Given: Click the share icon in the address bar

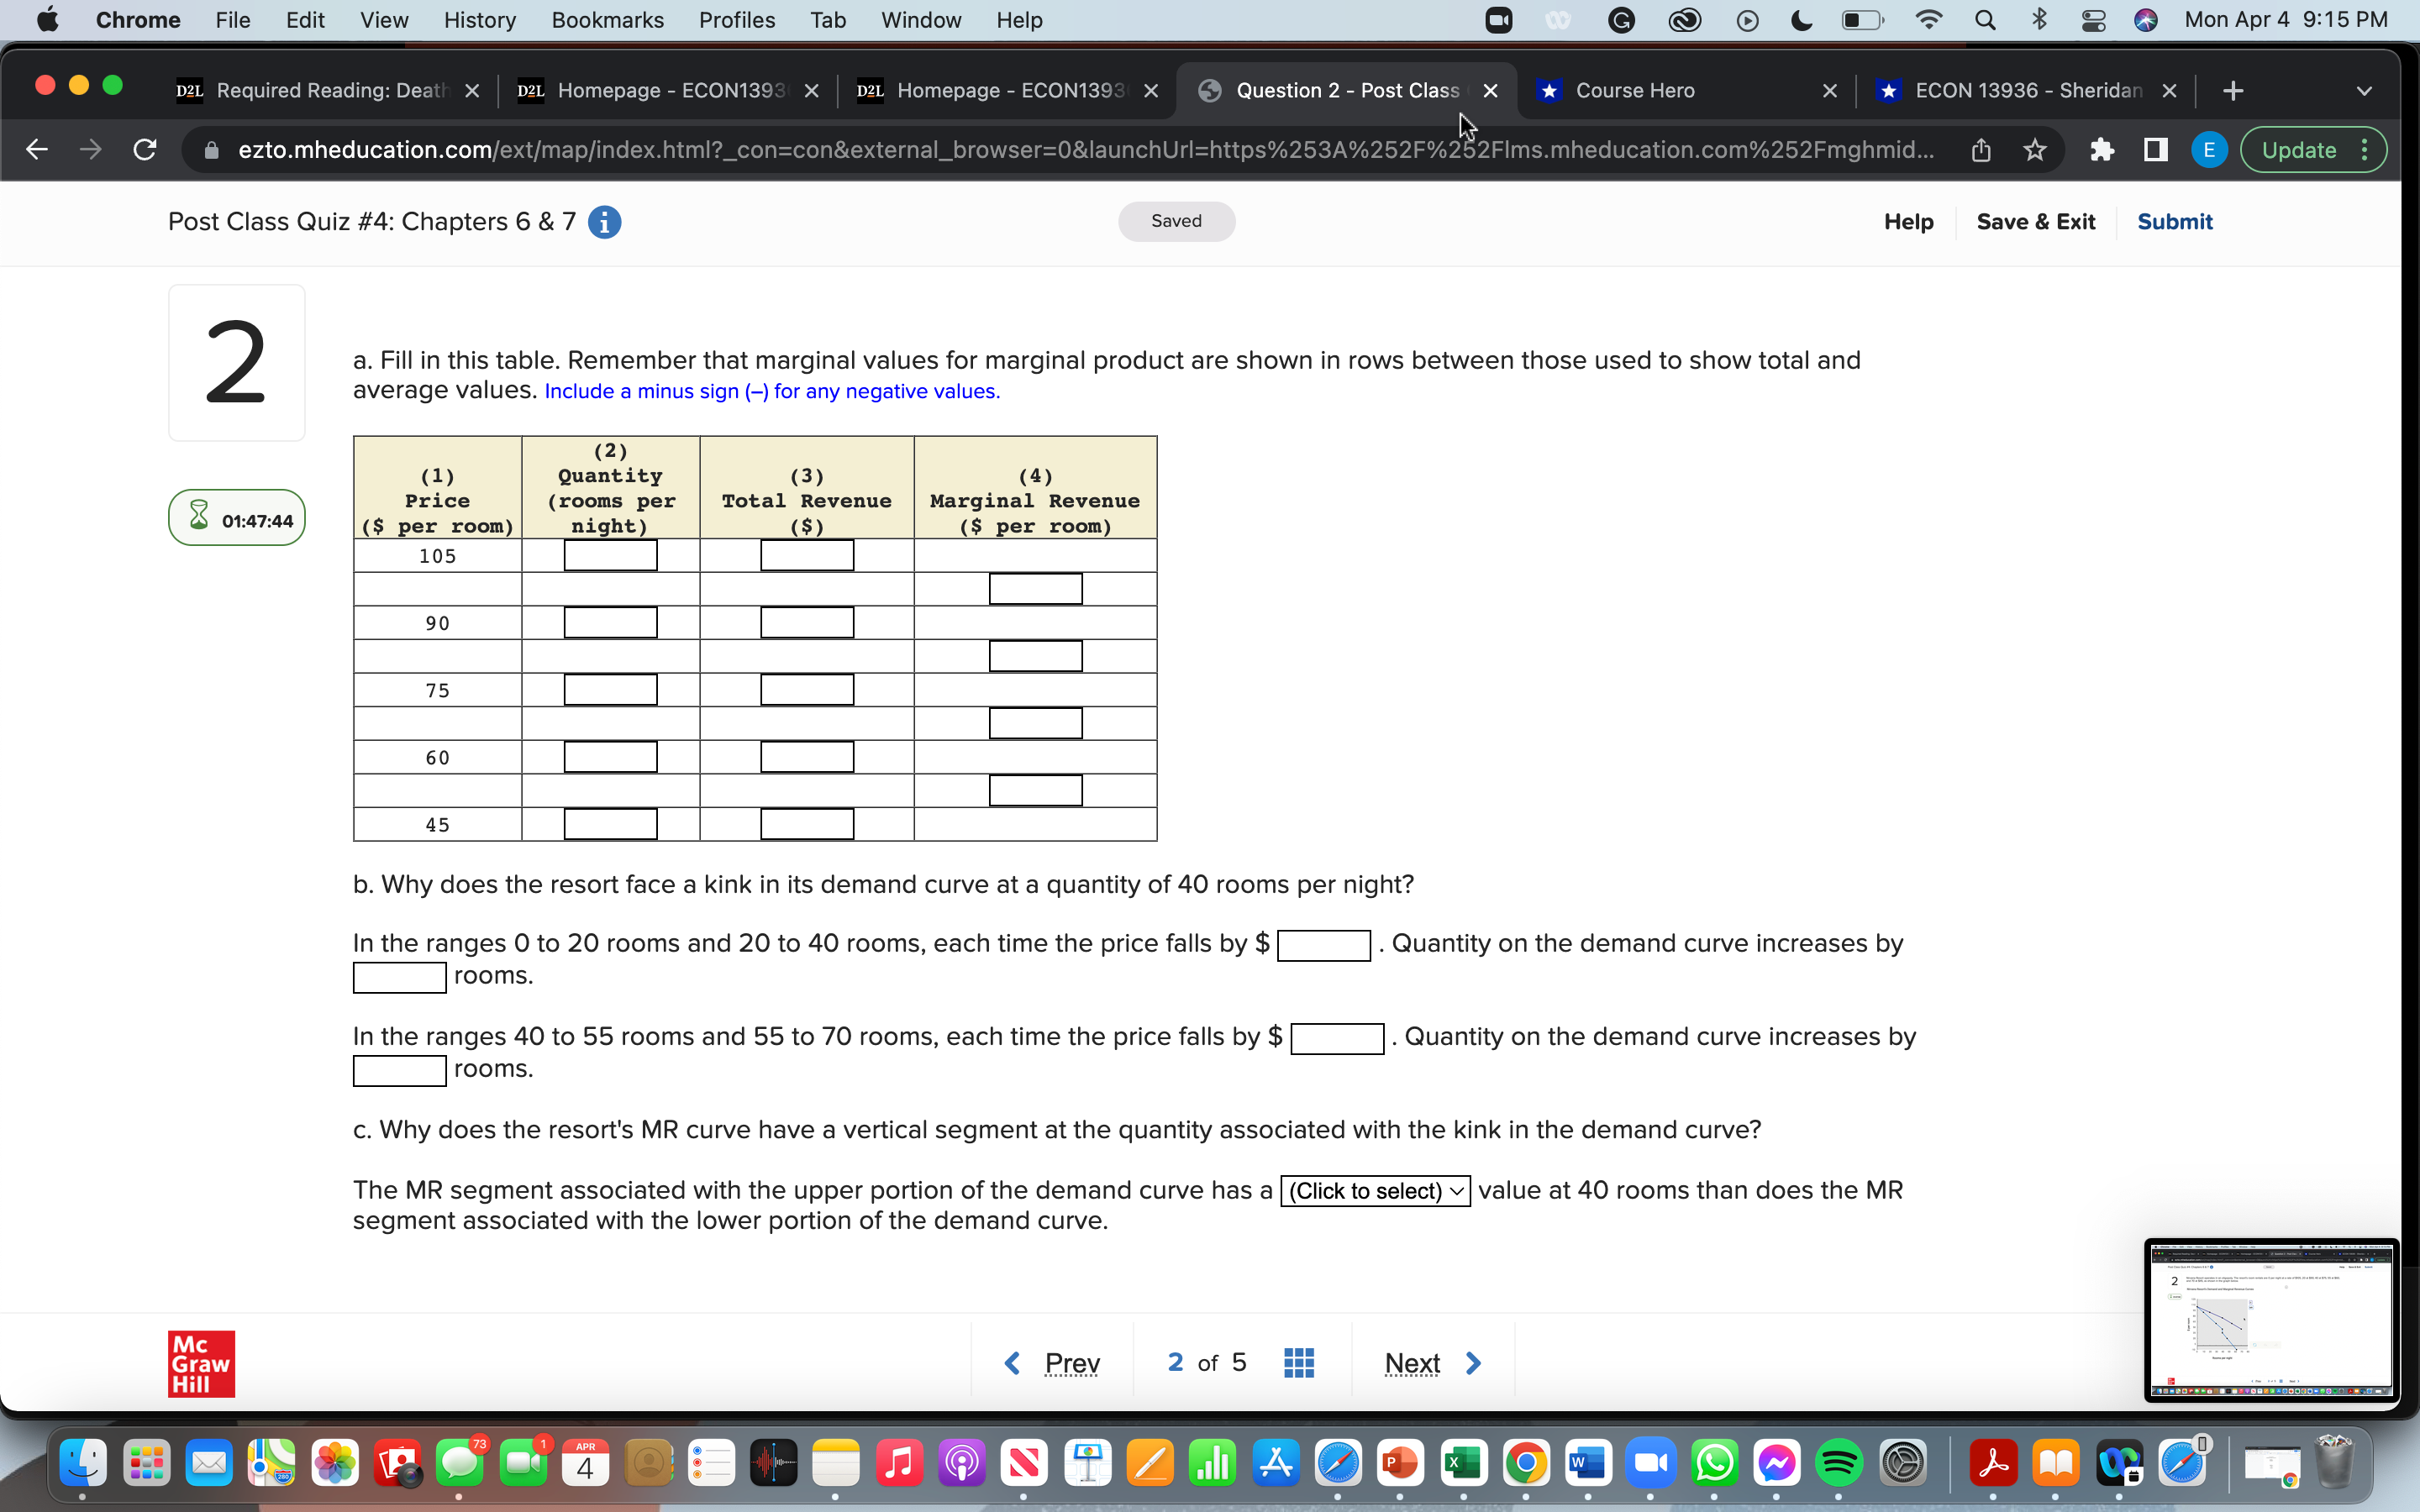Looking at the screenshot, I should pos(1981,149).
